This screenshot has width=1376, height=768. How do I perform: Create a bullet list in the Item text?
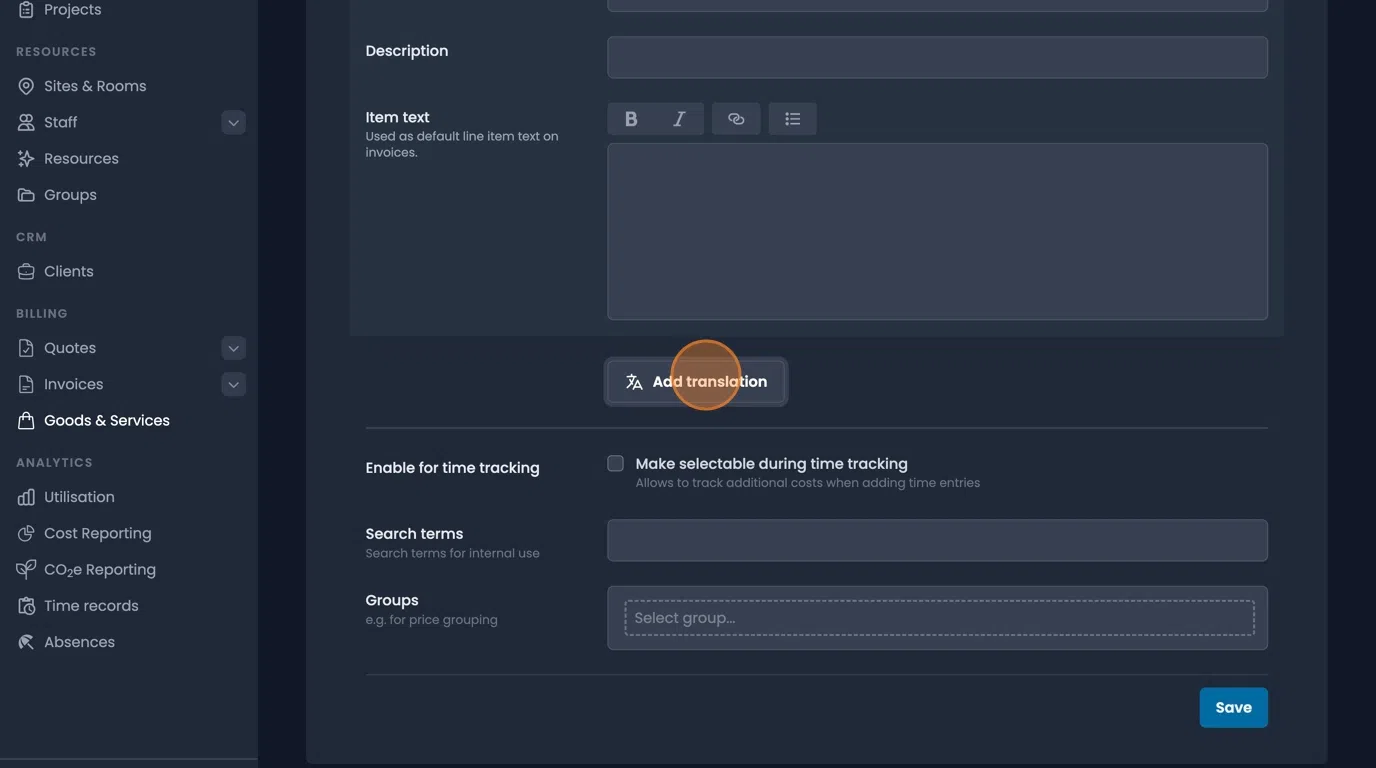click(x=792, y=118)
